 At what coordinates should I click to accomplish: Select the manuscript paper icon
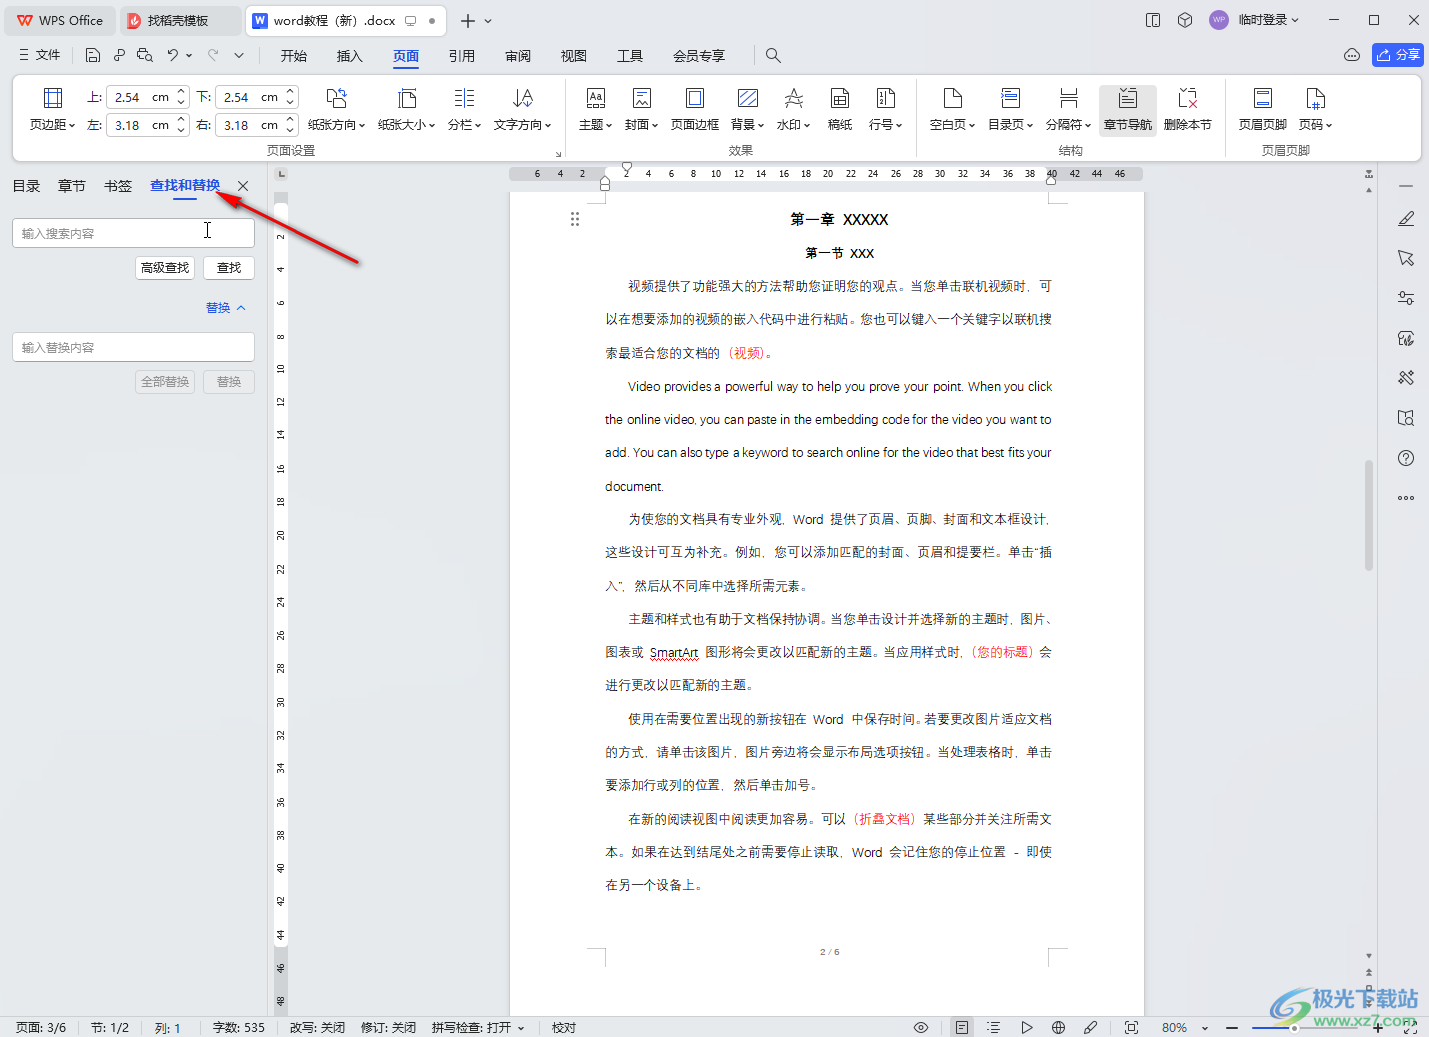(840, 98)
